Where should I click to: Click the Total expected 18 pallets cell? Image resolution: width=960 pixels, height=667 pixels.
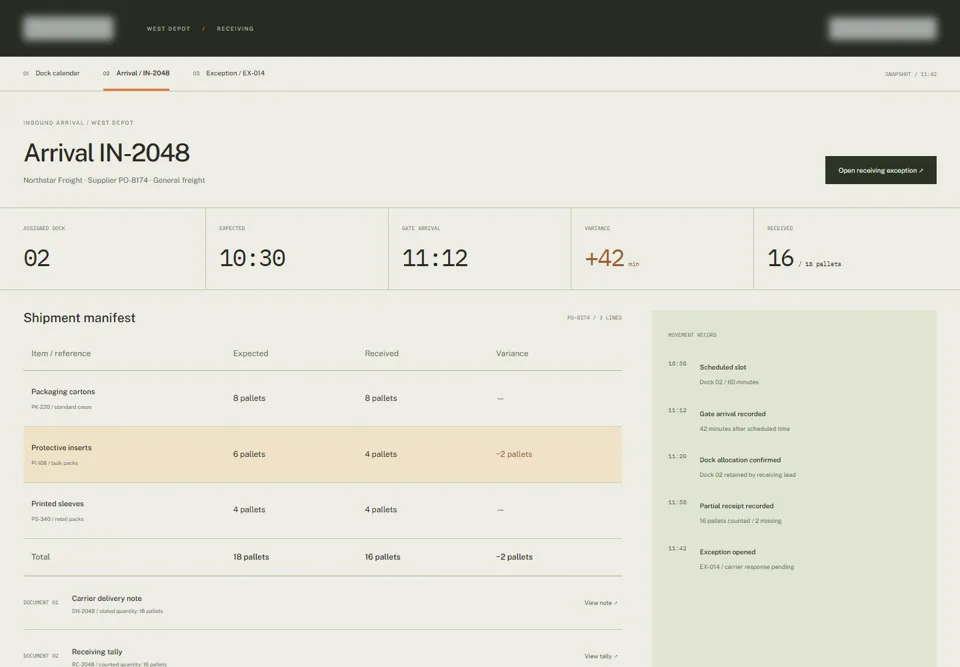click(251, 557)
